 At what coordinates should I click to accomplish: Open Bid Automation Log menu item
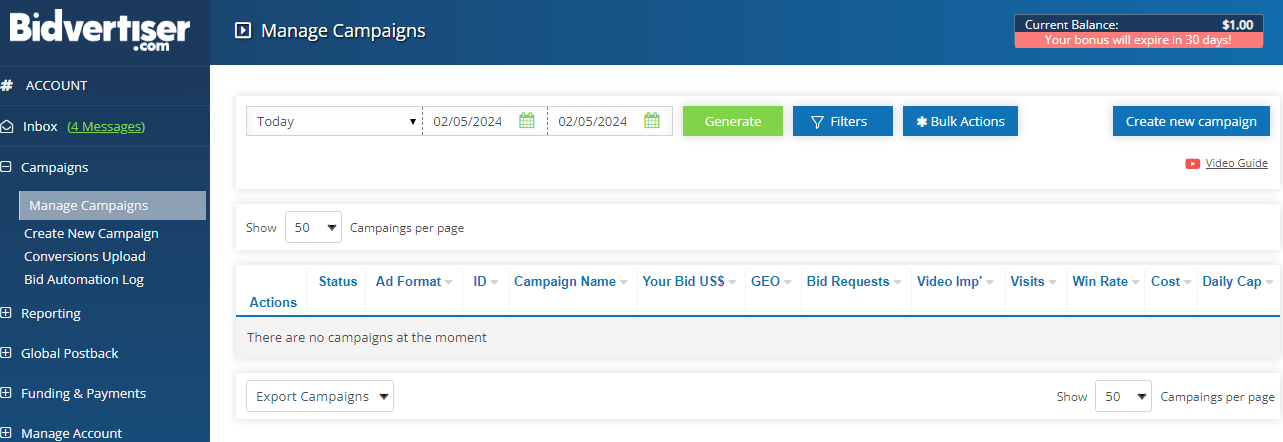[x=84, y=279]
